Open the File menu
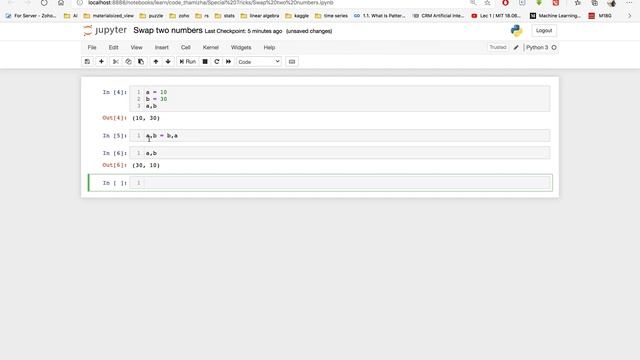 [92, 47]
